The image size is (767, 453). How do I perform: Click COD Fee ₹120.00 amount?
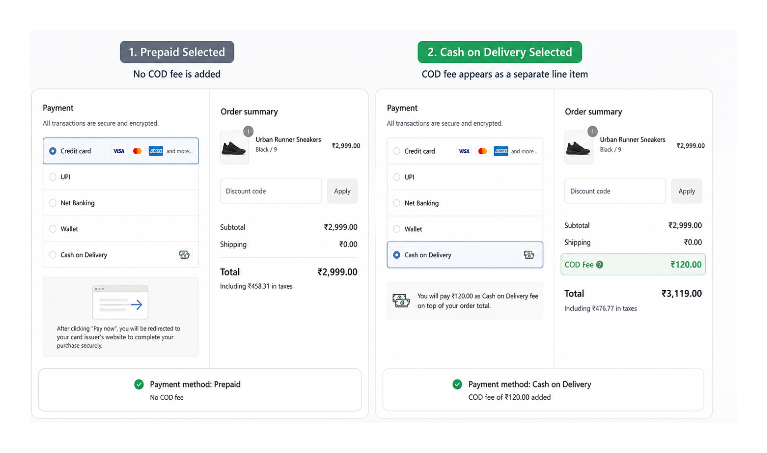point(686,265)
